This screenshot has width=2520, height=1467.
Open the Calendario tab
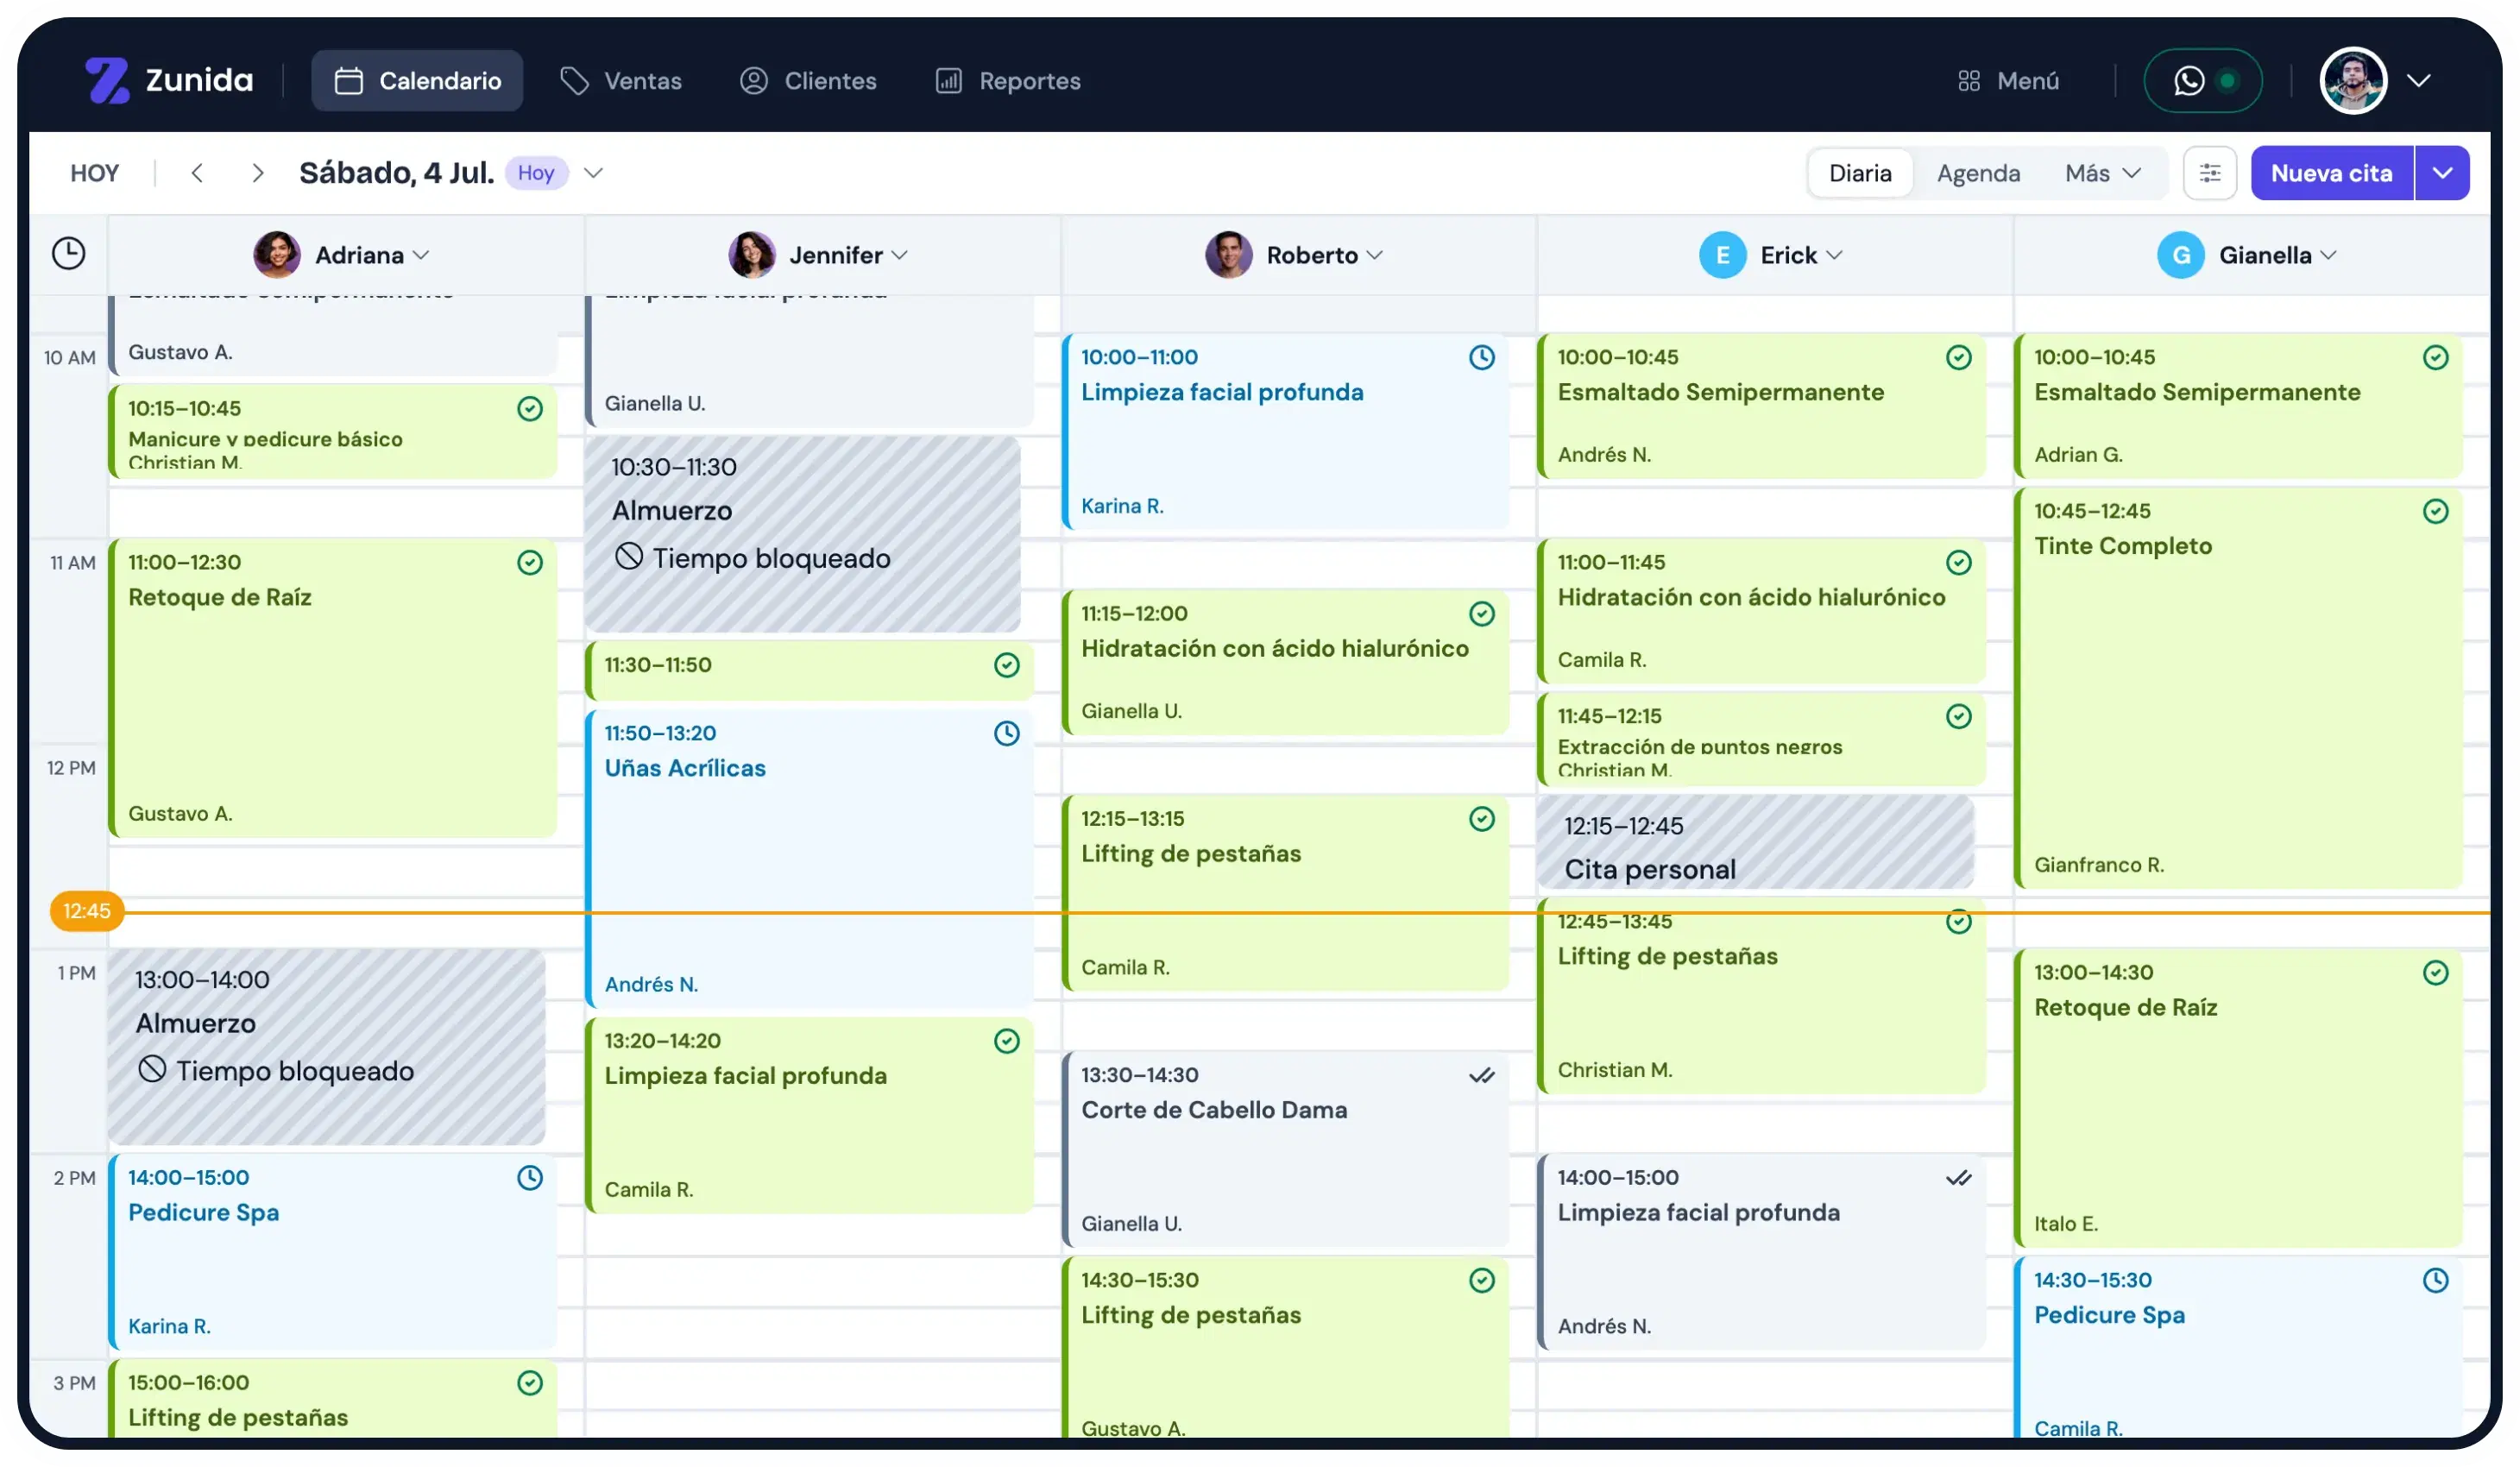tap(416, 80)
